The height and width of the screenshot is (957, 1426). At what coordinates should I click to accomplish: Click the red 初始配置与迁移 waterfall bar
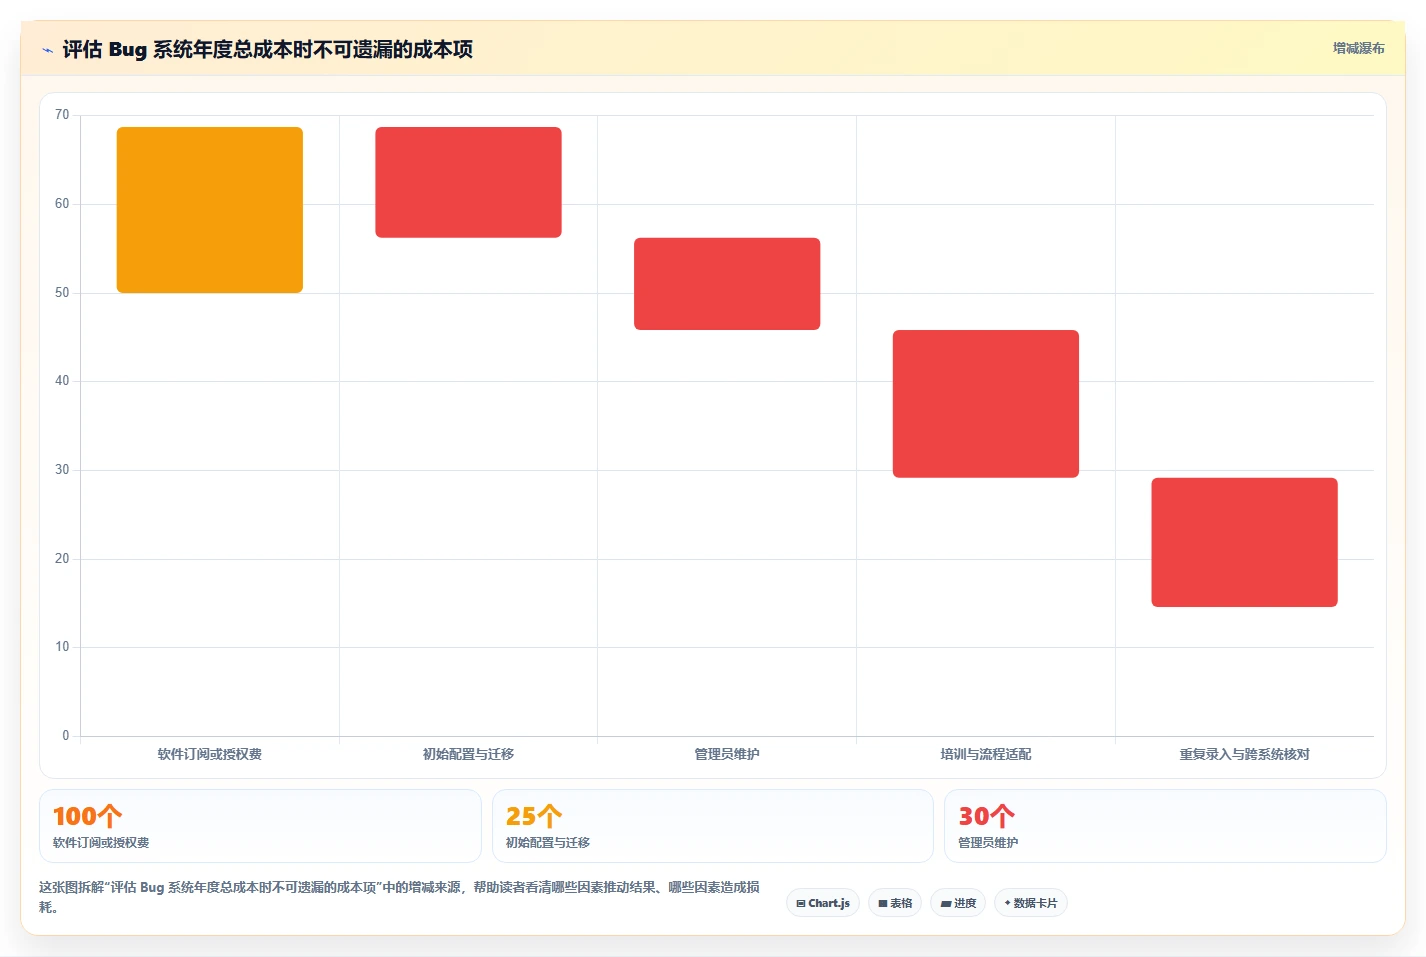468,182
